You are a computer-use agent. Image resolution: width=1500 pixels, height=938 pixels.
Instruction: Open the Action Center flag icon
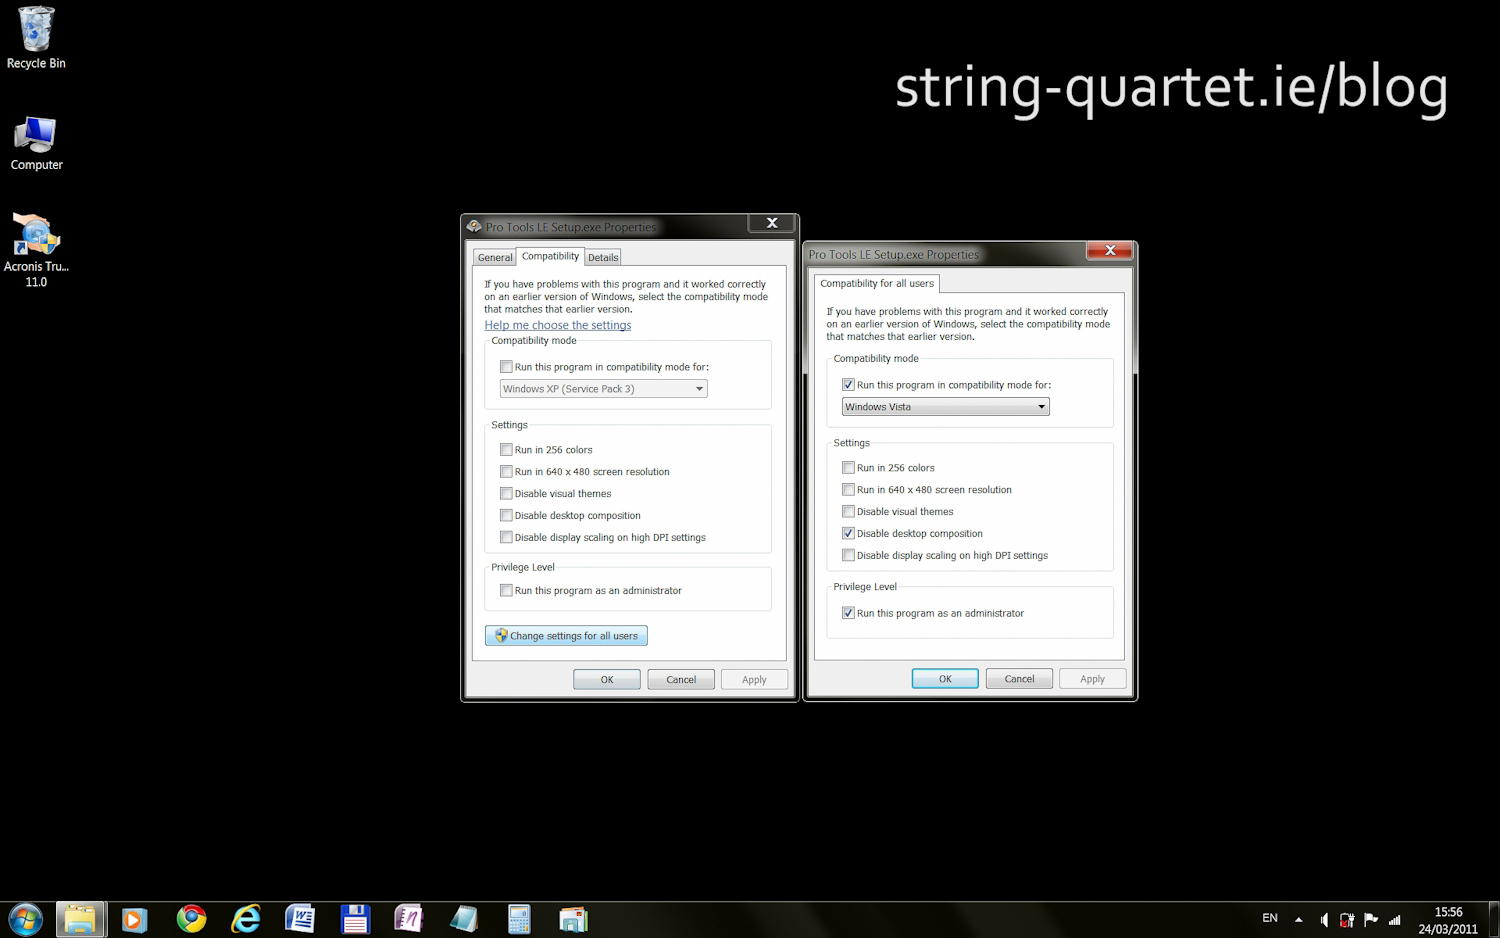pos(1371,920)
